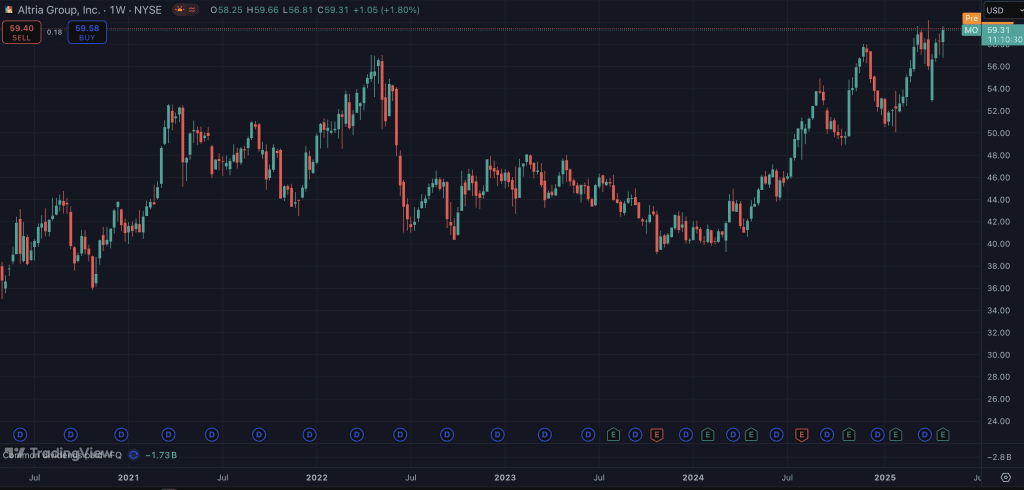Click the 50.00 price scale label
Screen dimensions: 1024x490
[x=997, y=133]
